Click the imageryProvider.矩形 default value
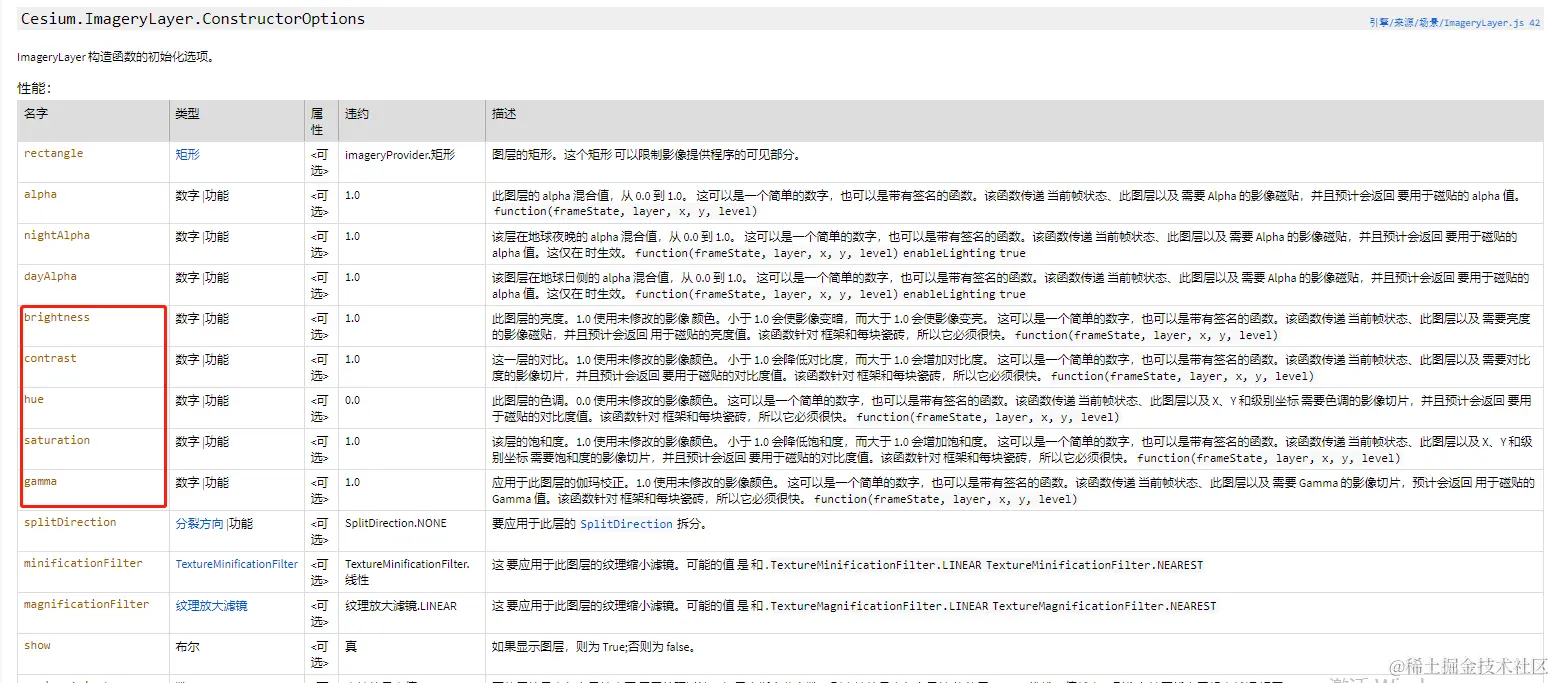 point(400,155)
